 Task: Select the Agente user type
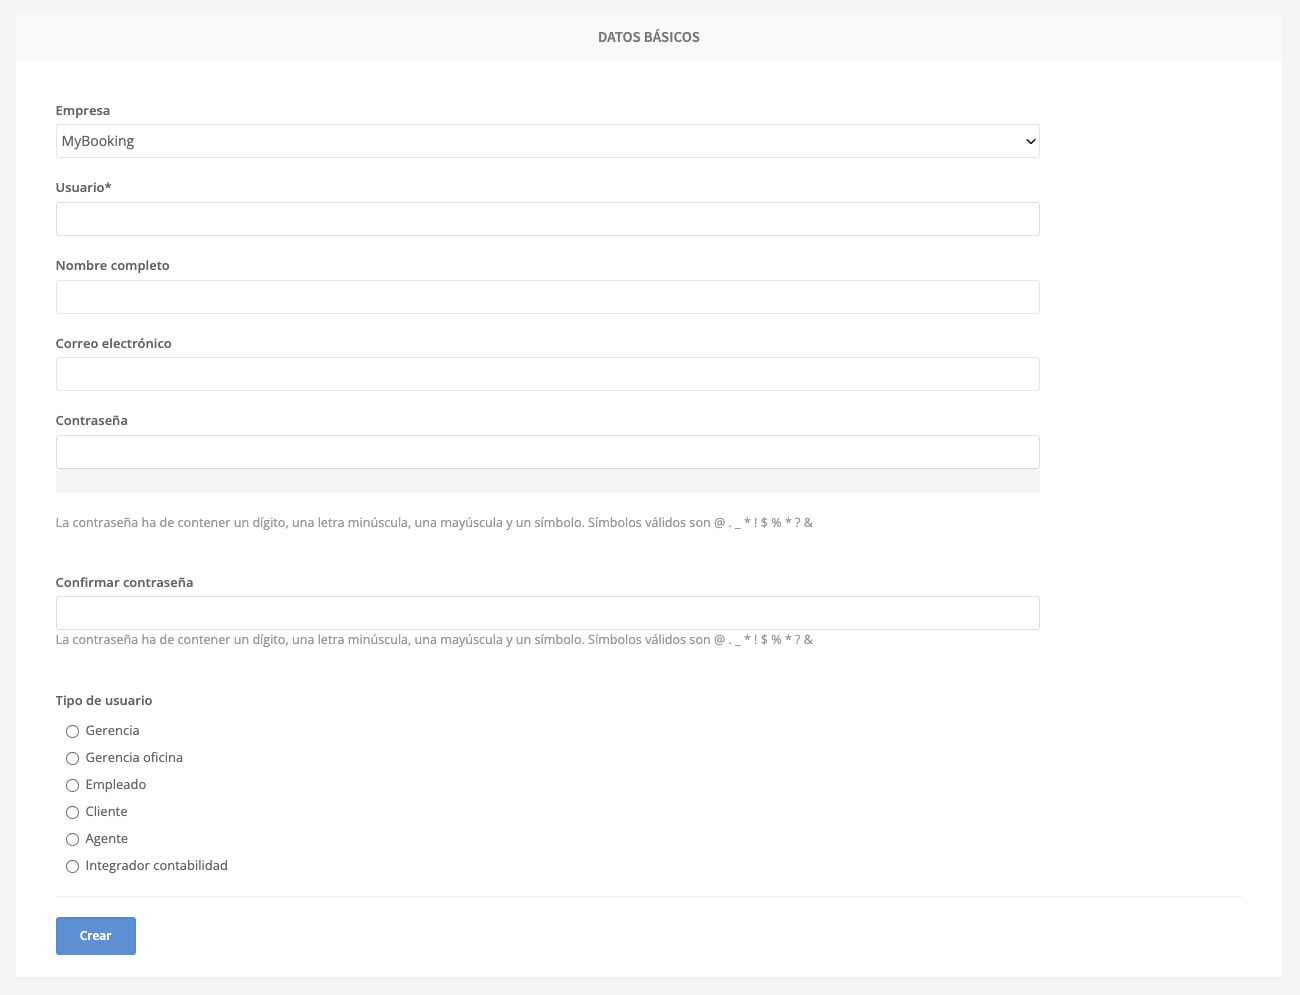coord(72,839)
